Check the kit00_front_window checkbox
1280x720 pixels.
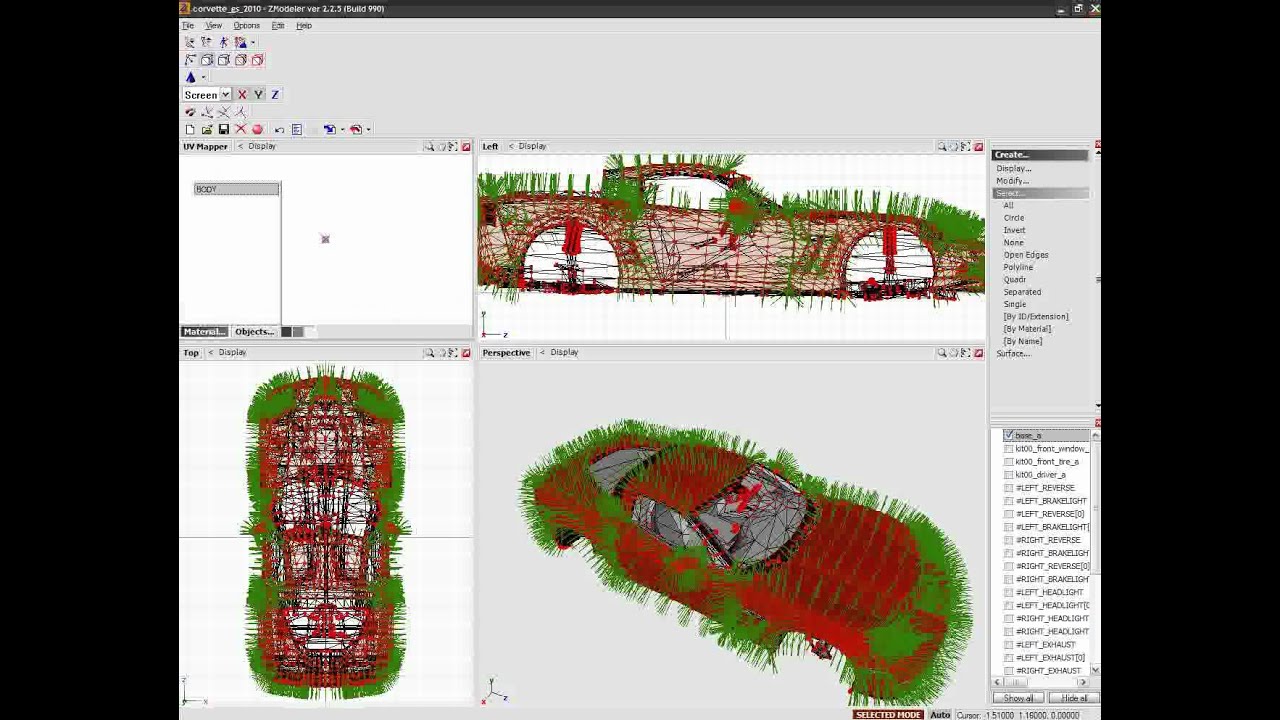coord(1008,449)
